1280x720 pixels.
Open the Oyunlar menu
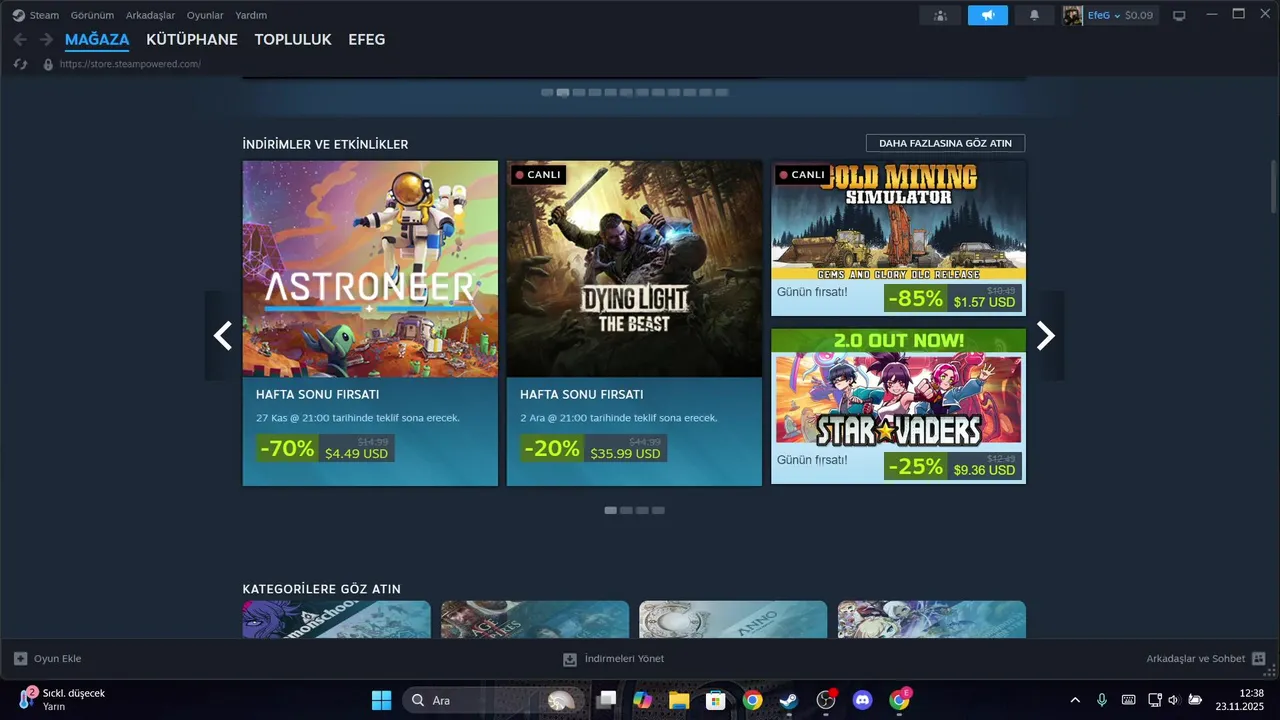click(205, 15)
